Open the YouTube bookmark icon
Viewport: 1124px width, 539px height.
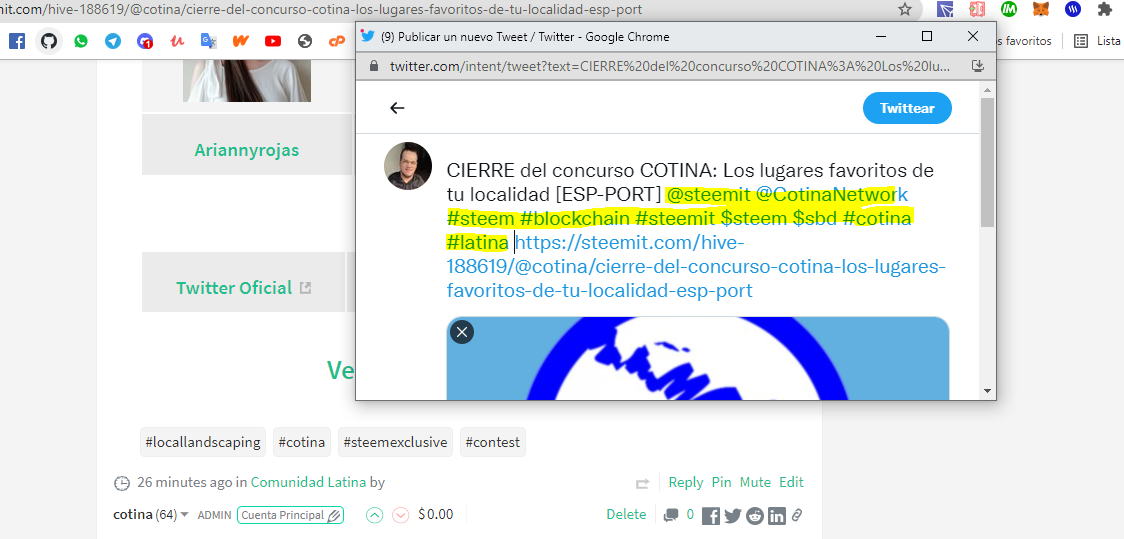coord(273,41)
